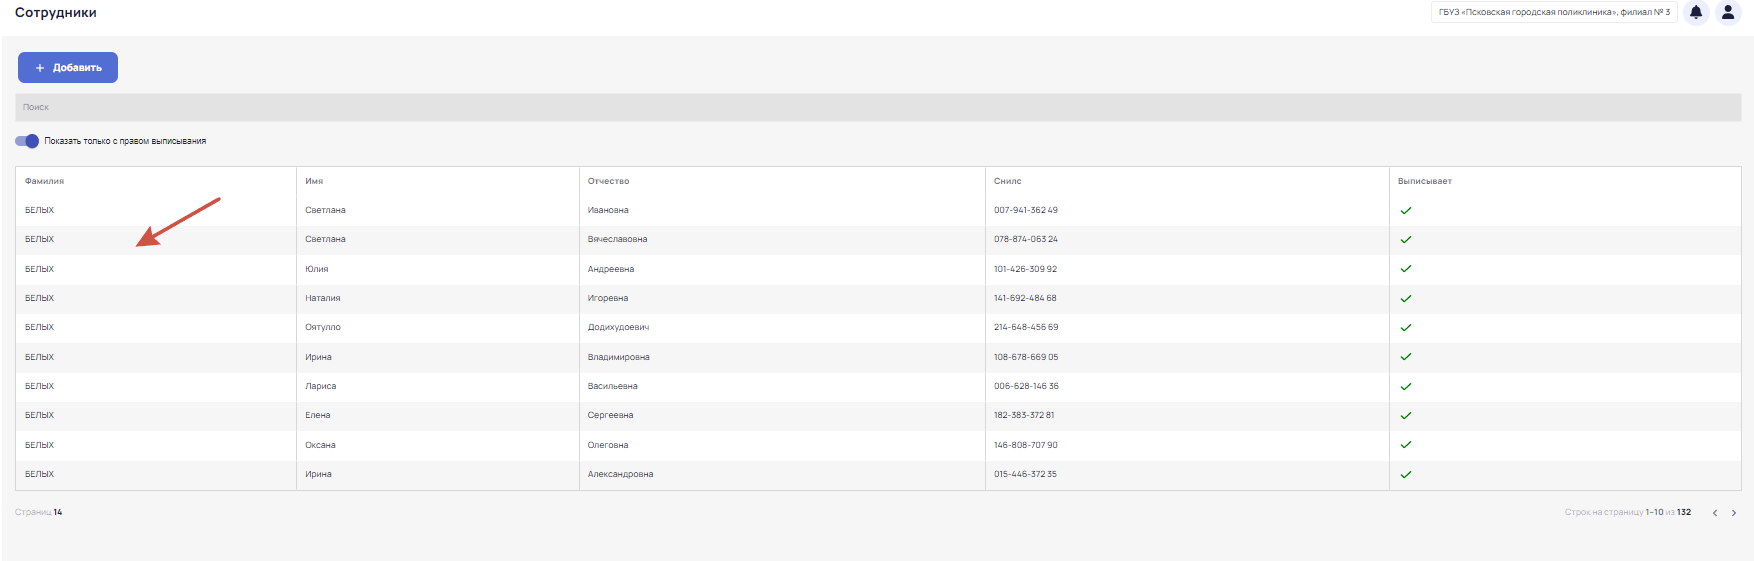Click the patronymic Сергеевна

610,415
